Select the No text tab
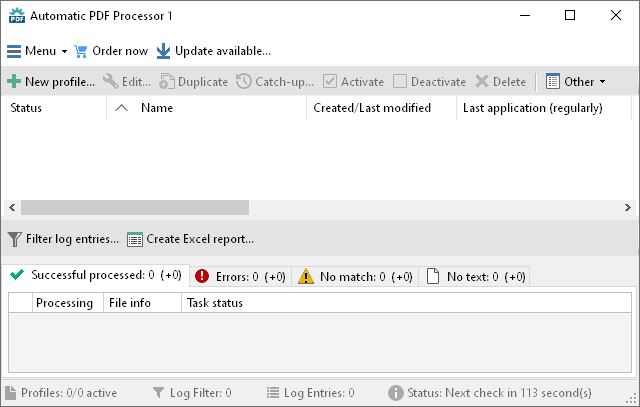This screenshot has width=640, height=407. 475,277
